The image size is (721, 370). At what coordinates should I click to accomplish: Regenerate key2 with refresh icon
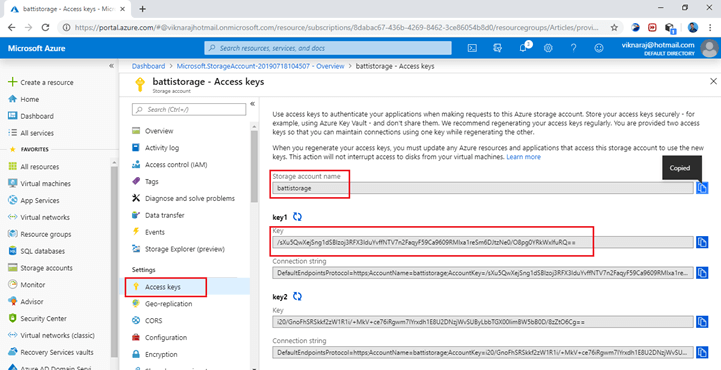[298, 296]
